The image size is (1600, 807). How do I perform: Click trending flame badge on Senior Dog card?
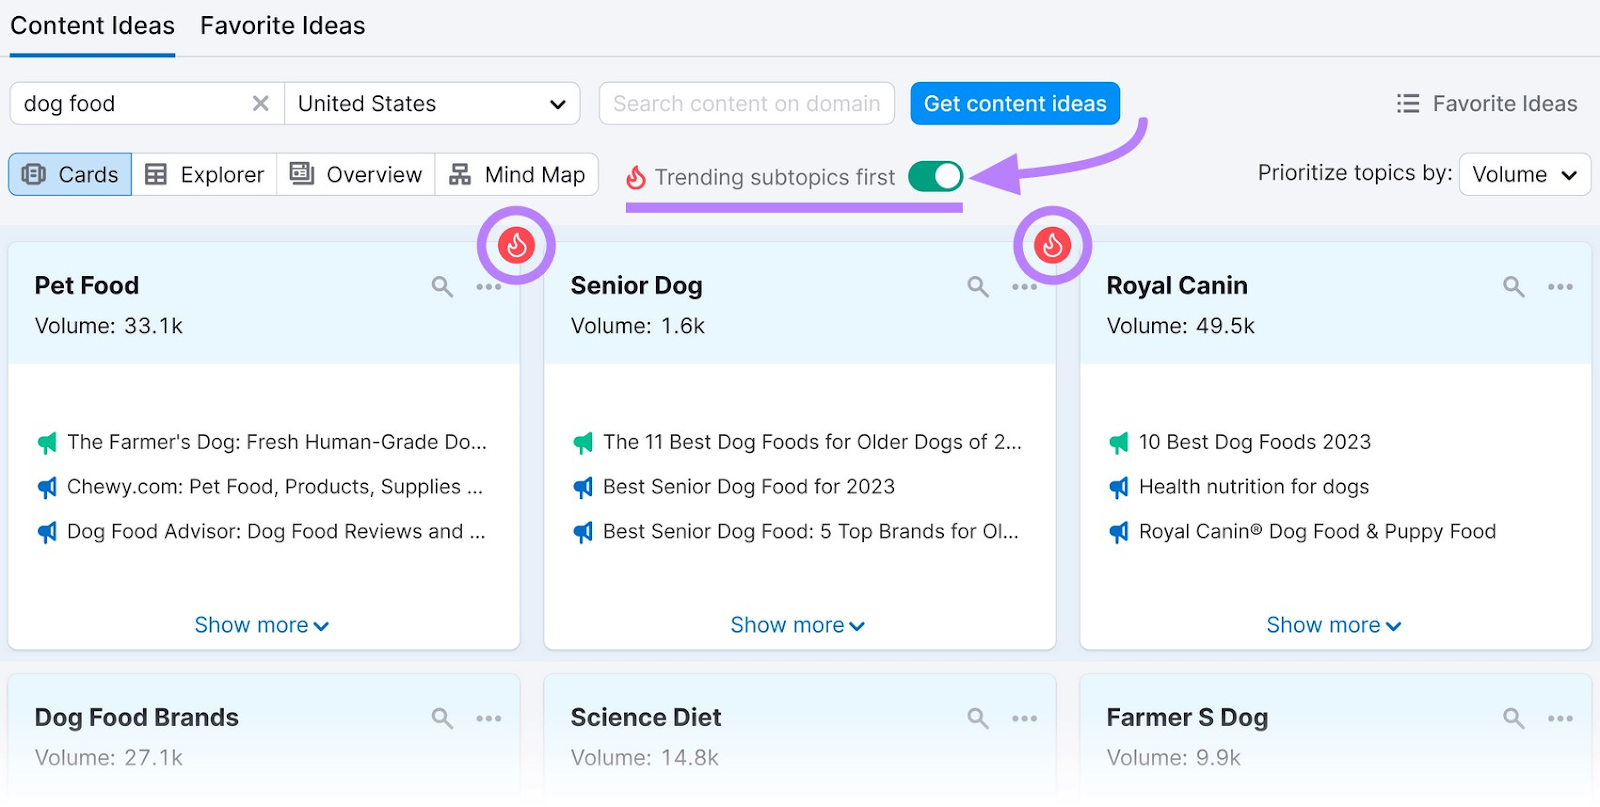pyautogui.click(x=1052, y=245)
